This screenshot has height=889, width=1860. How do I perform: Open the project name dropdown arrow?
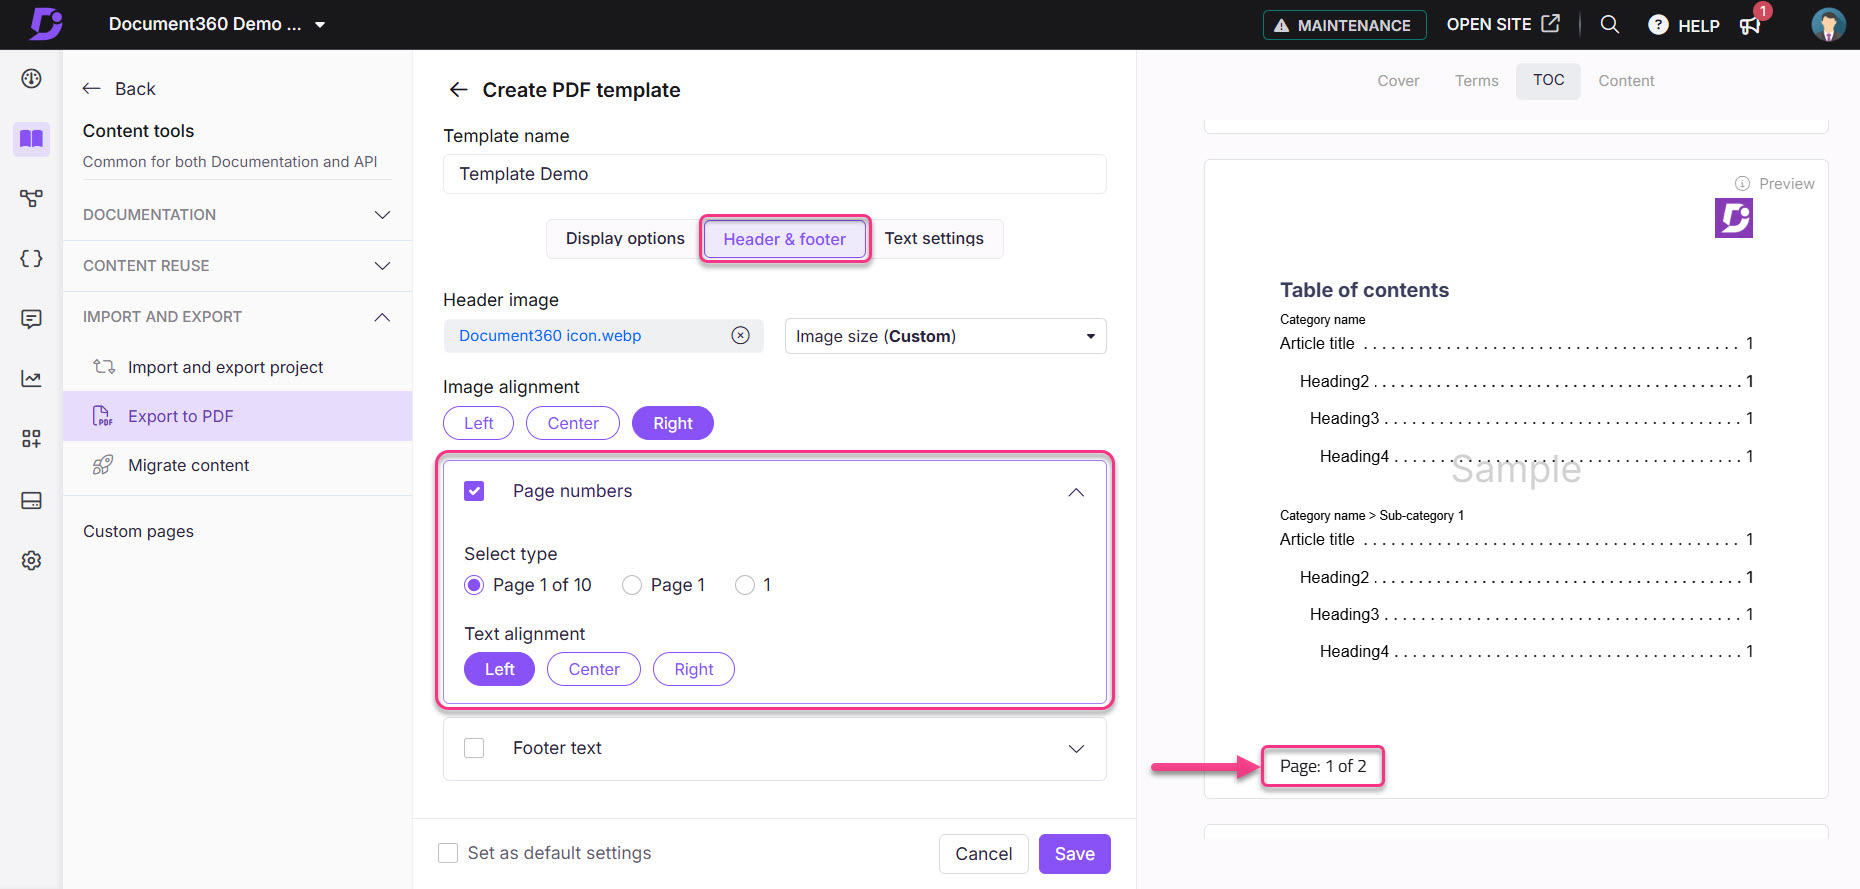pos(320,25)
